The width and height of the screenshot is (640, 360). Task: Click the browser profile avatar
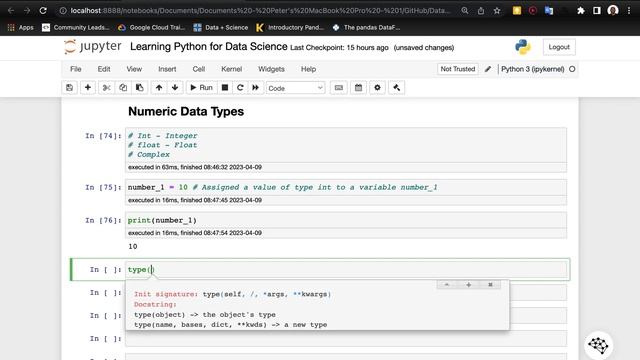click(613, 11)
